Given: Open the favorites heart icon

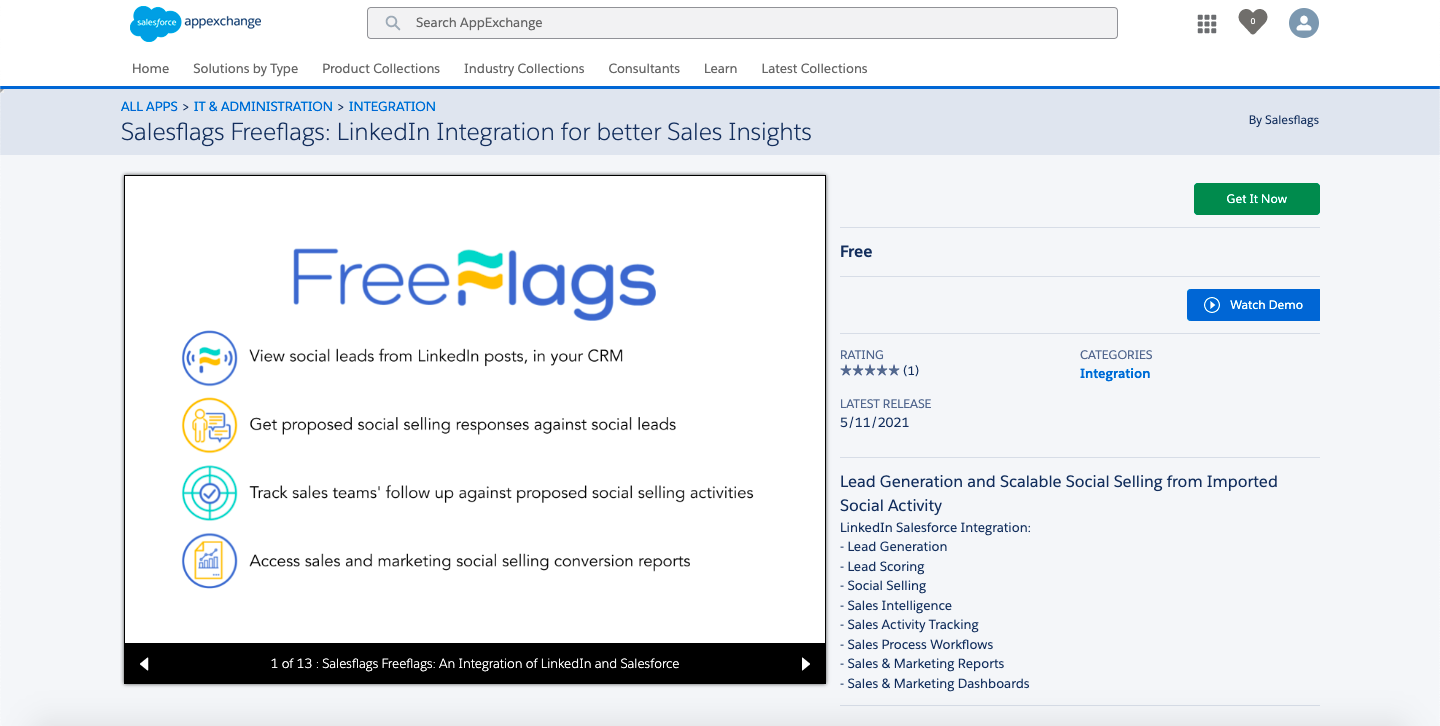Looking at the screenshot, I should coord(1252,21).
